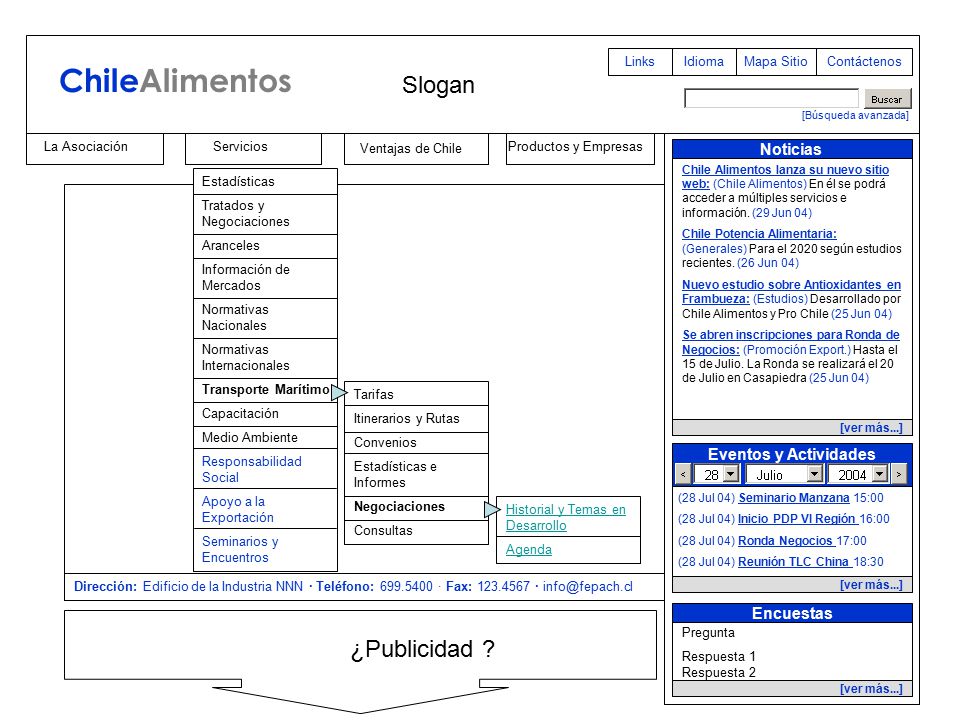Open Reunión TLC China event link
The image size is (960, 720).
tap(793, 562)
